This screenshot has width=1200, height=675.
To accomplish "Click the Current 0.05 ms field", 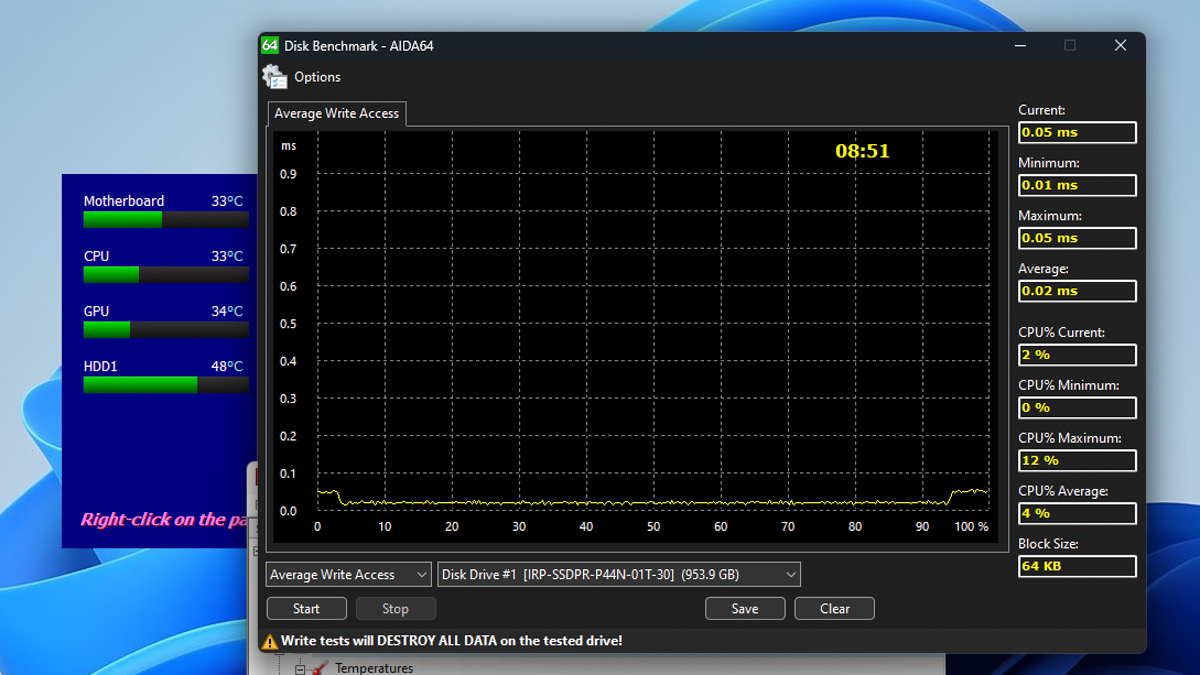I will [x=1077, y=132].
